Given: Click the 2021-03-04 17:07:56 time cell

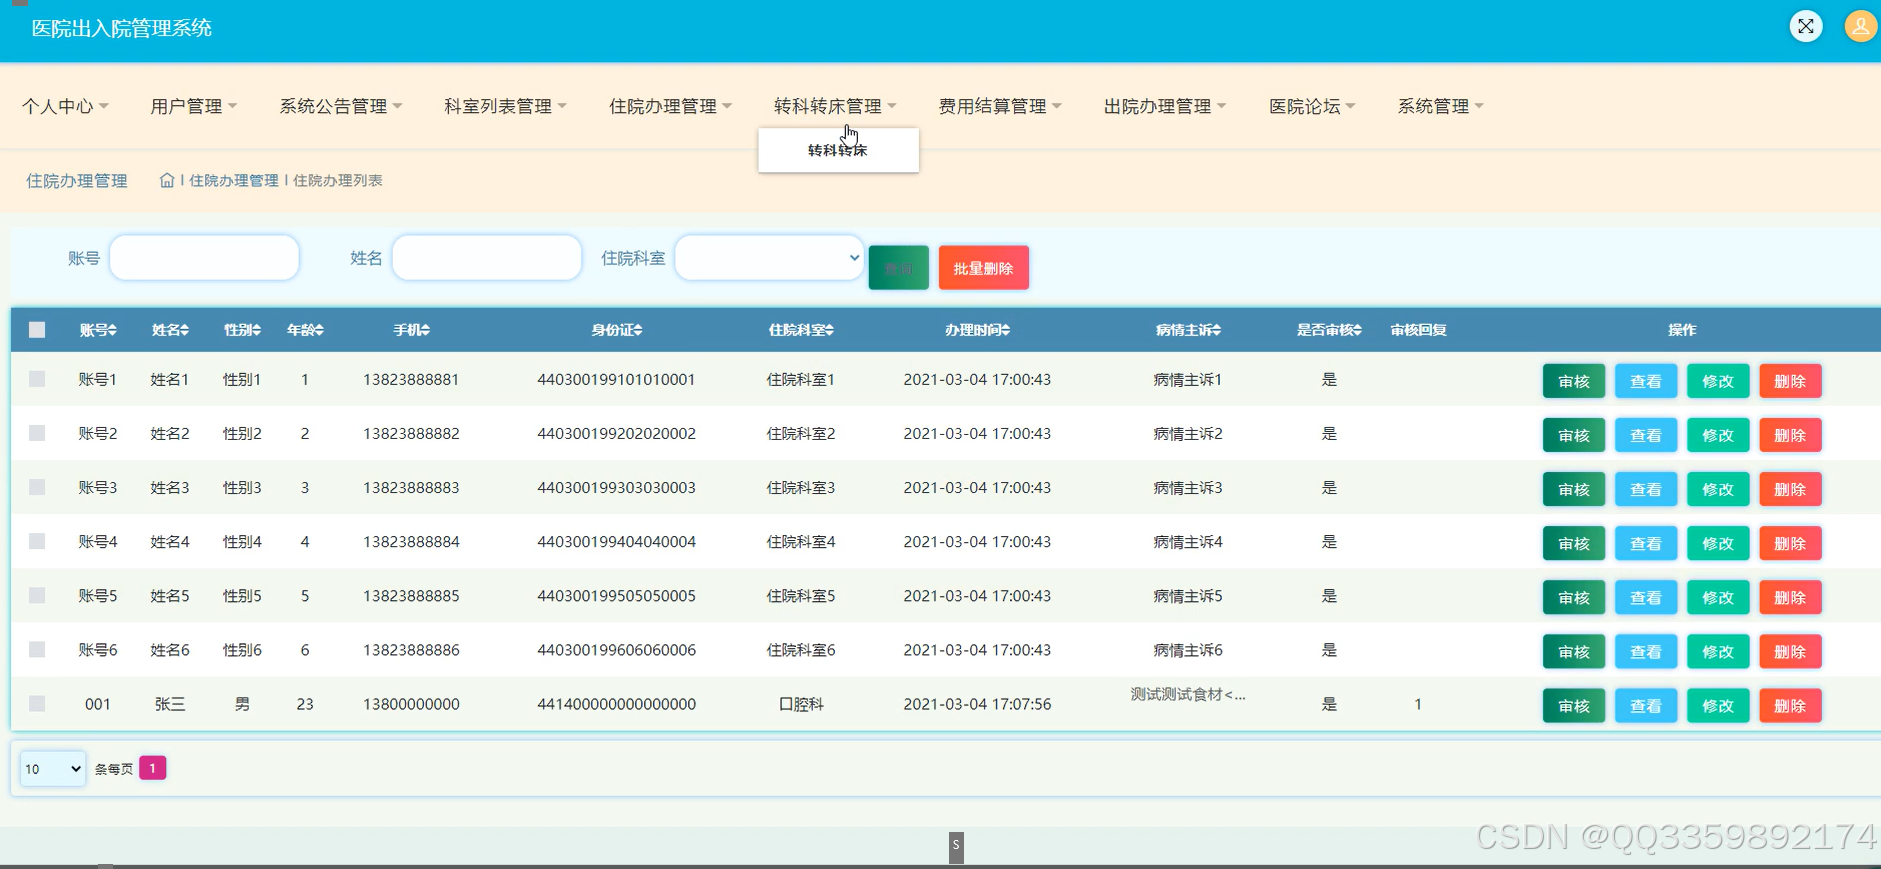Looking at the screenshot, I should pos(977,704).
